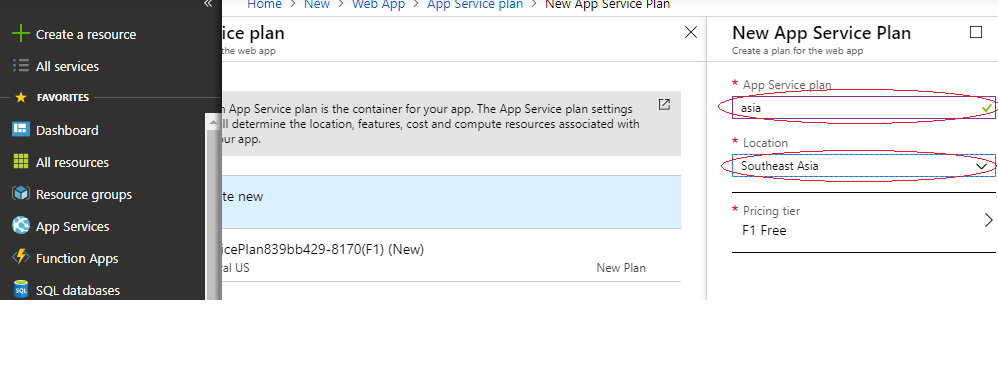Click the Function Apps lightning icon
The width and height of the screenshot is (998, 390).
[x=21, y=258]
